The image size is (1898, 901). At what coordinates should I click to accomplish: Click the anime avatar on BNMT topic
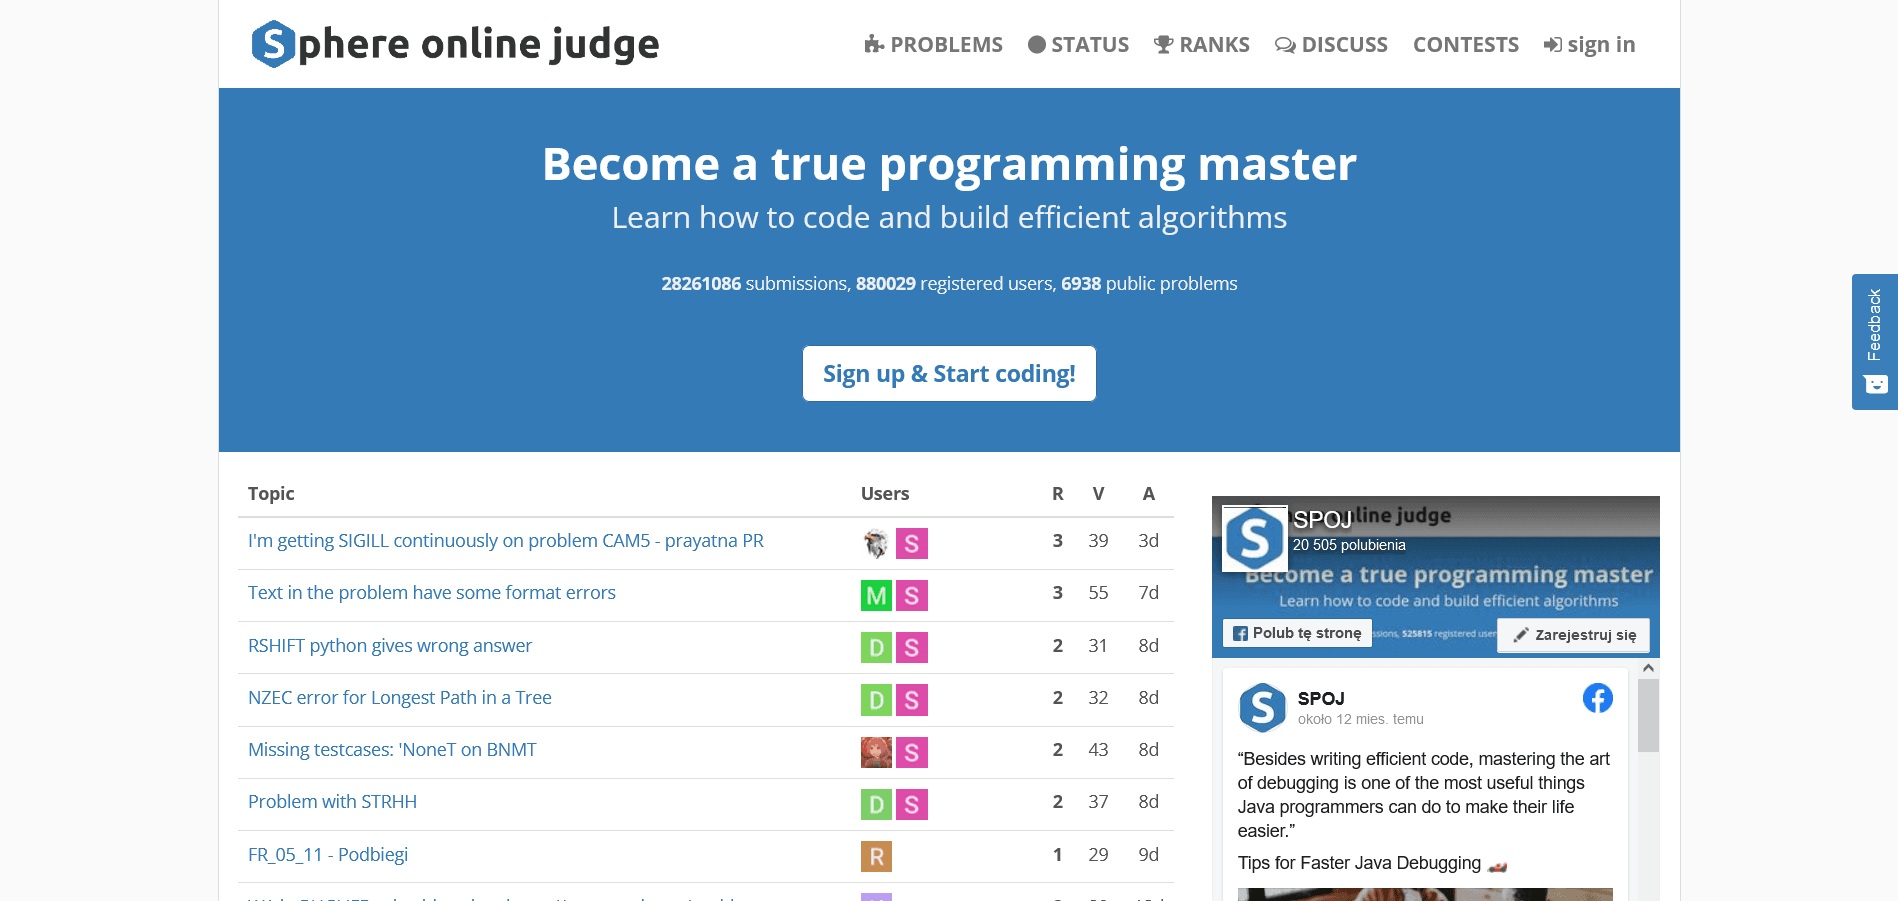[876, 752]
